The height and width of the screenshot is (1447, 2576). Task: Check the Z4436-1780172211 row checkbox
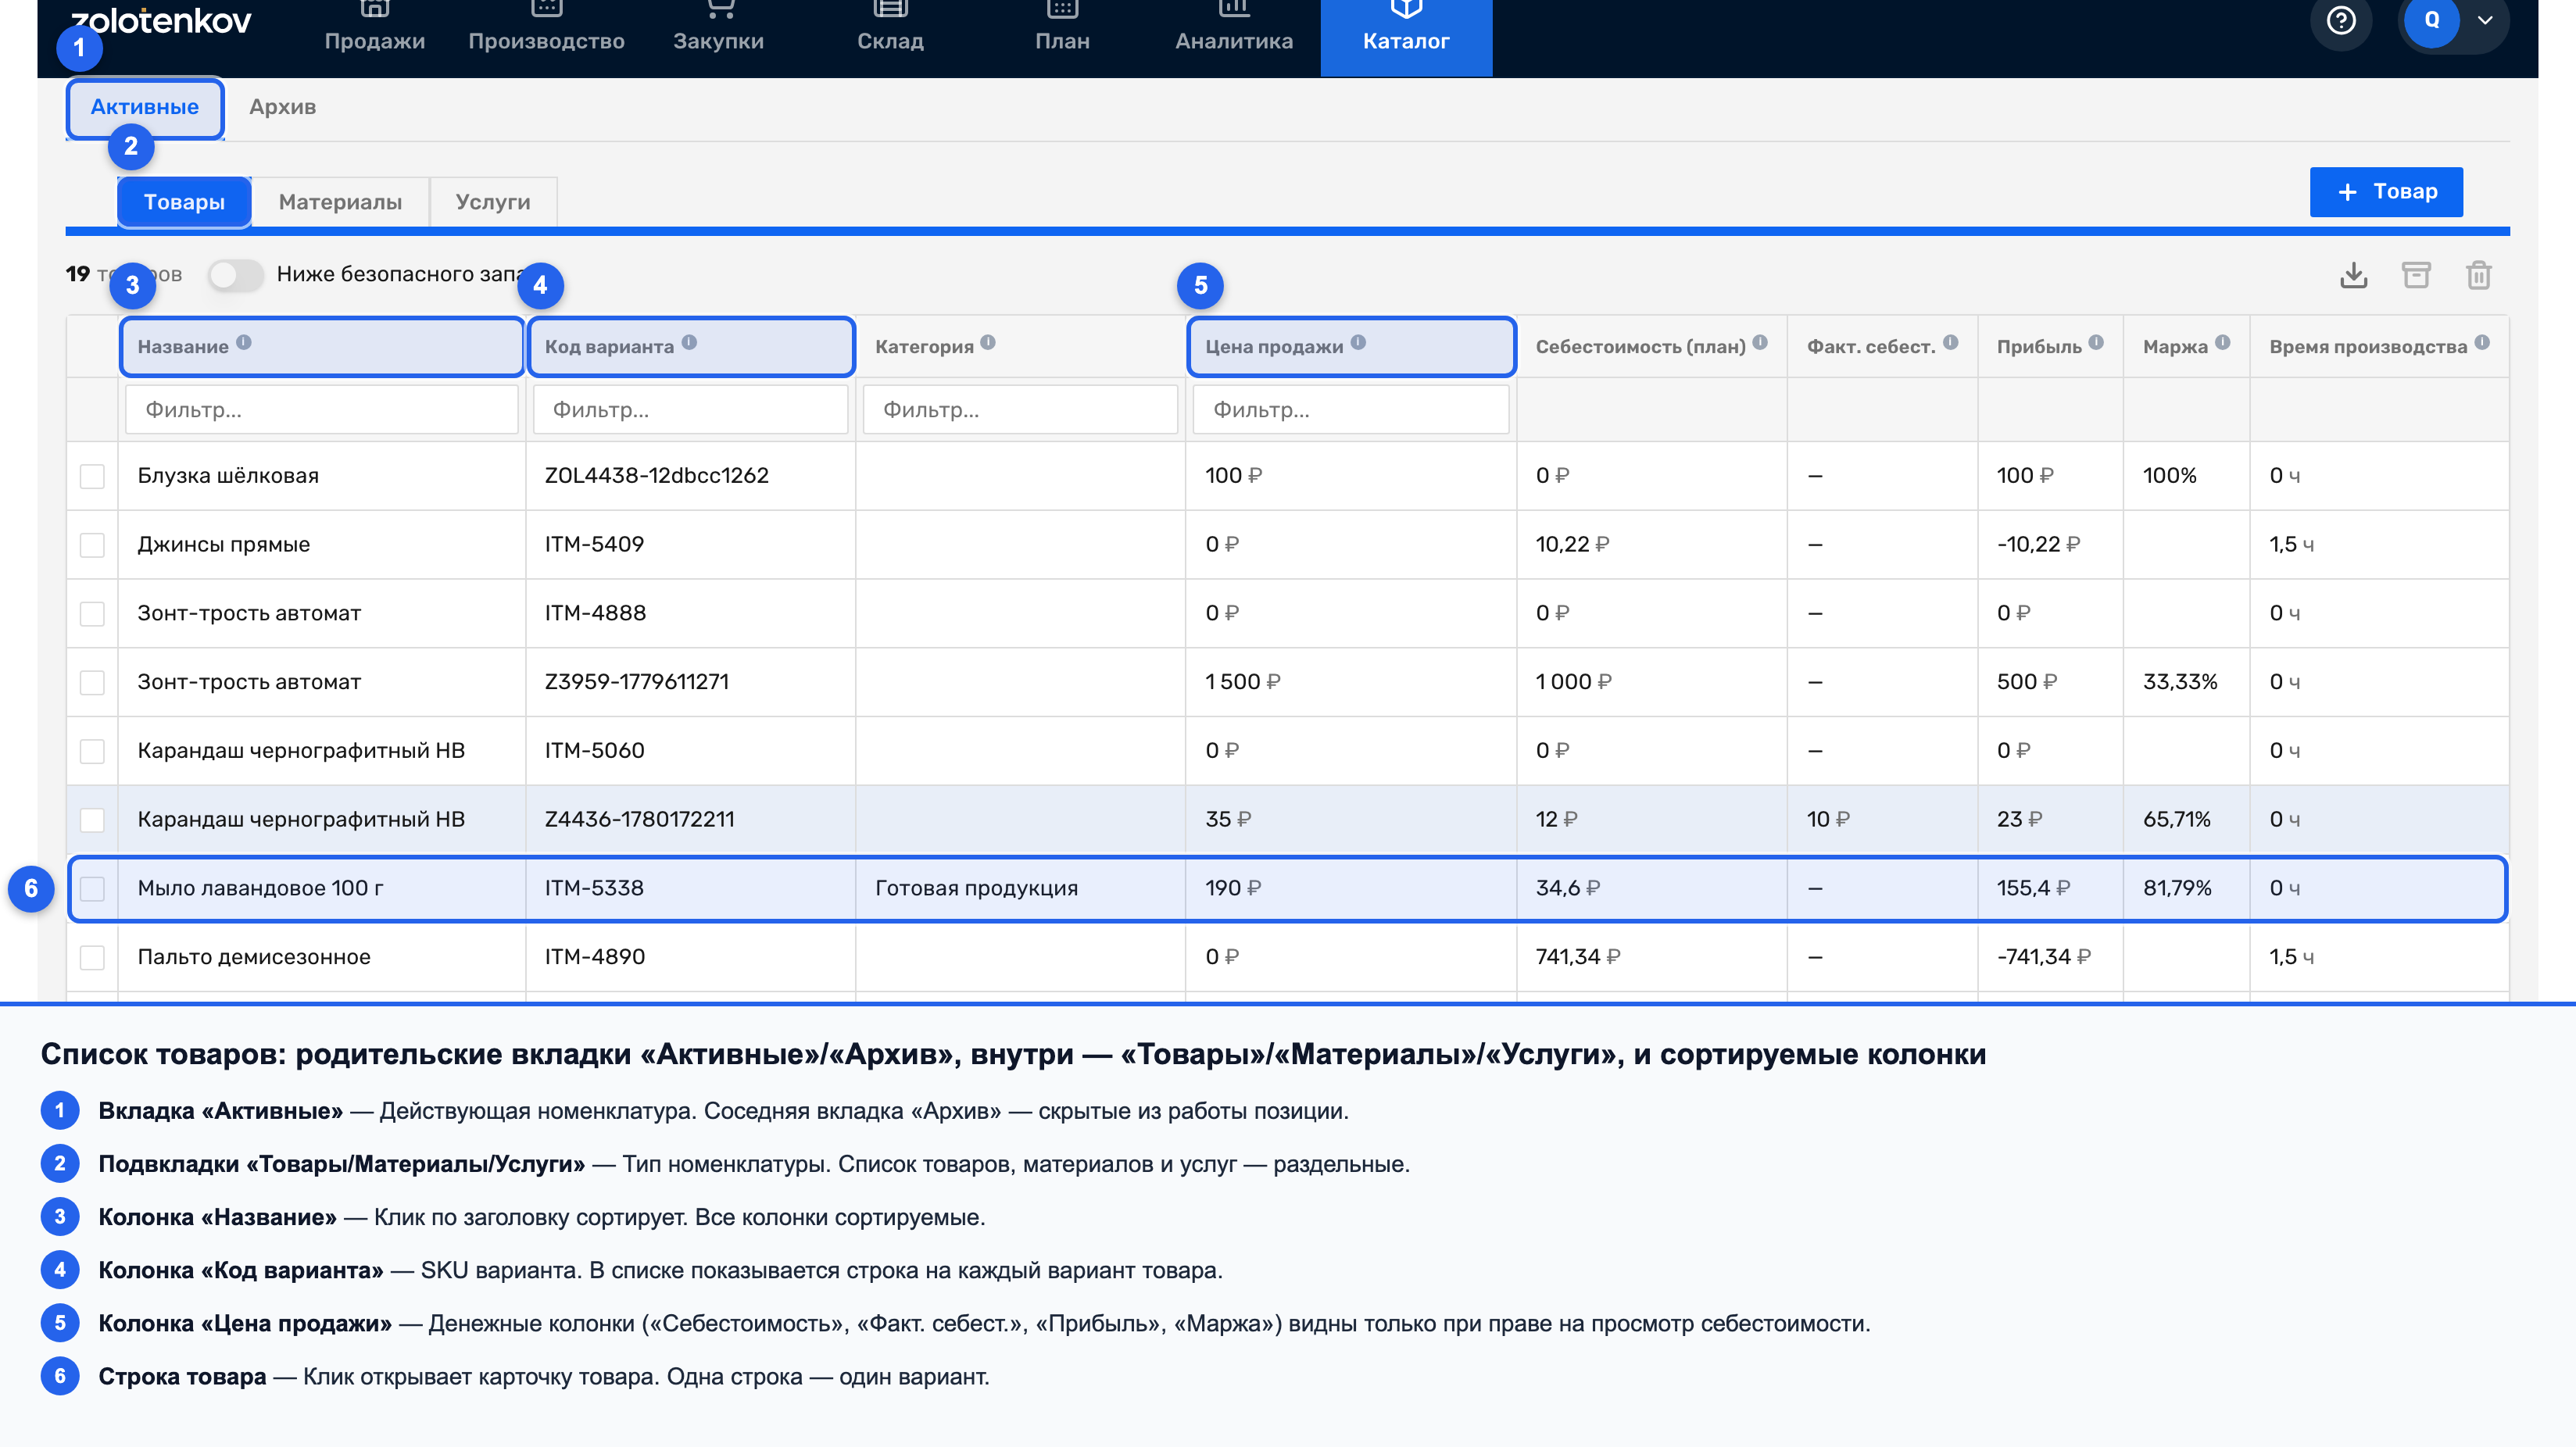pos(92,820)
